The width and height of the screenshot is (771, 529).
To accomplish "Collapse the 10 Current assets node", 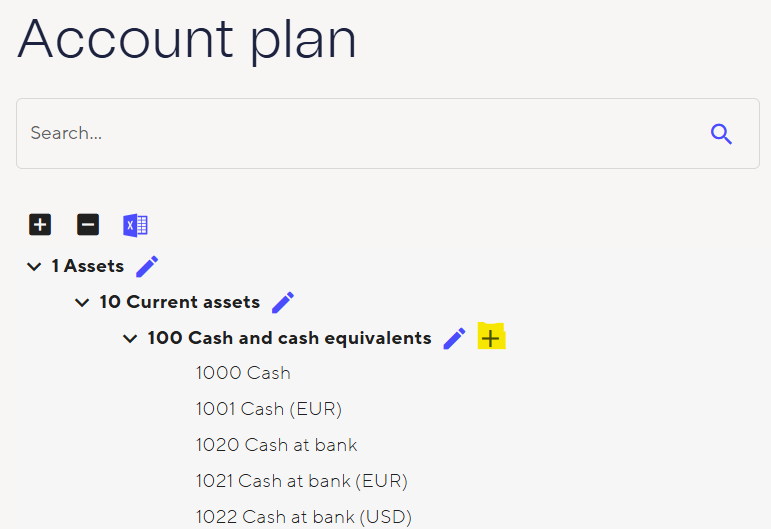I will pyautogui.click(x=82, y=303).
